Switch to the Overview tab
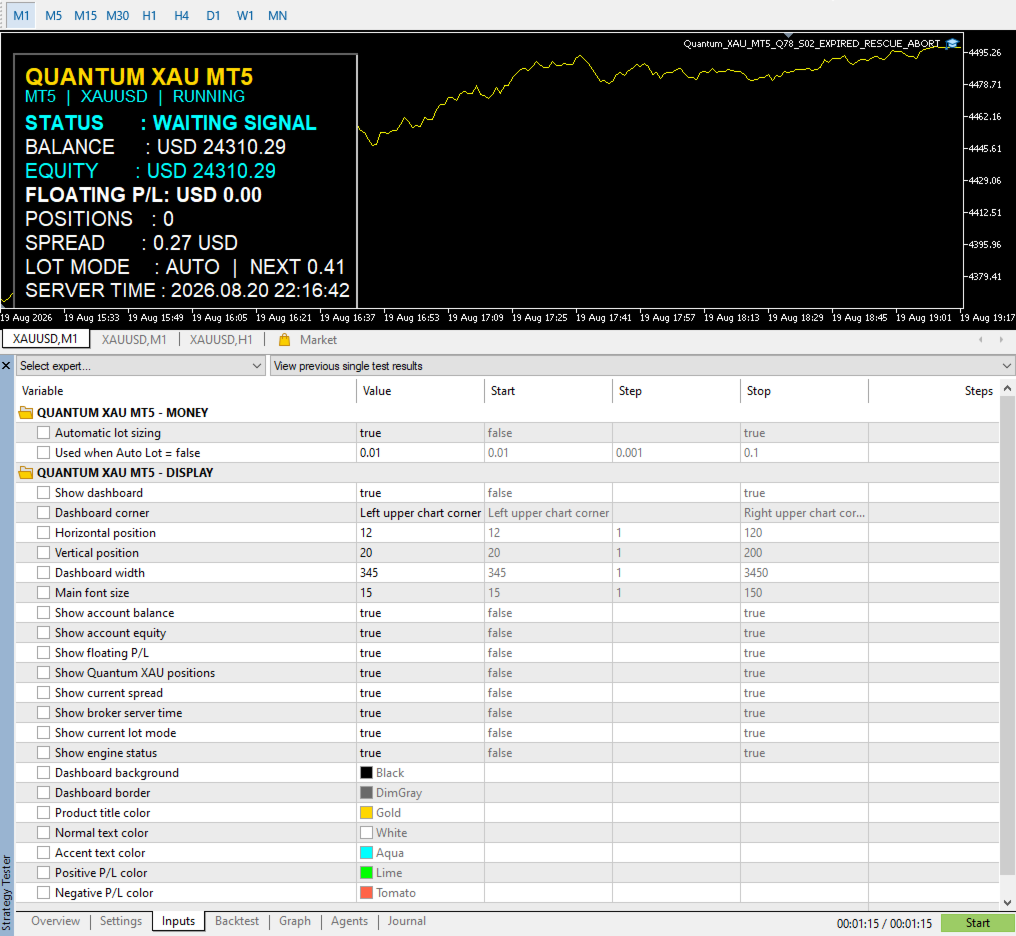The width and height of the screenshot is (1016, 936). [x=56, y=921]
